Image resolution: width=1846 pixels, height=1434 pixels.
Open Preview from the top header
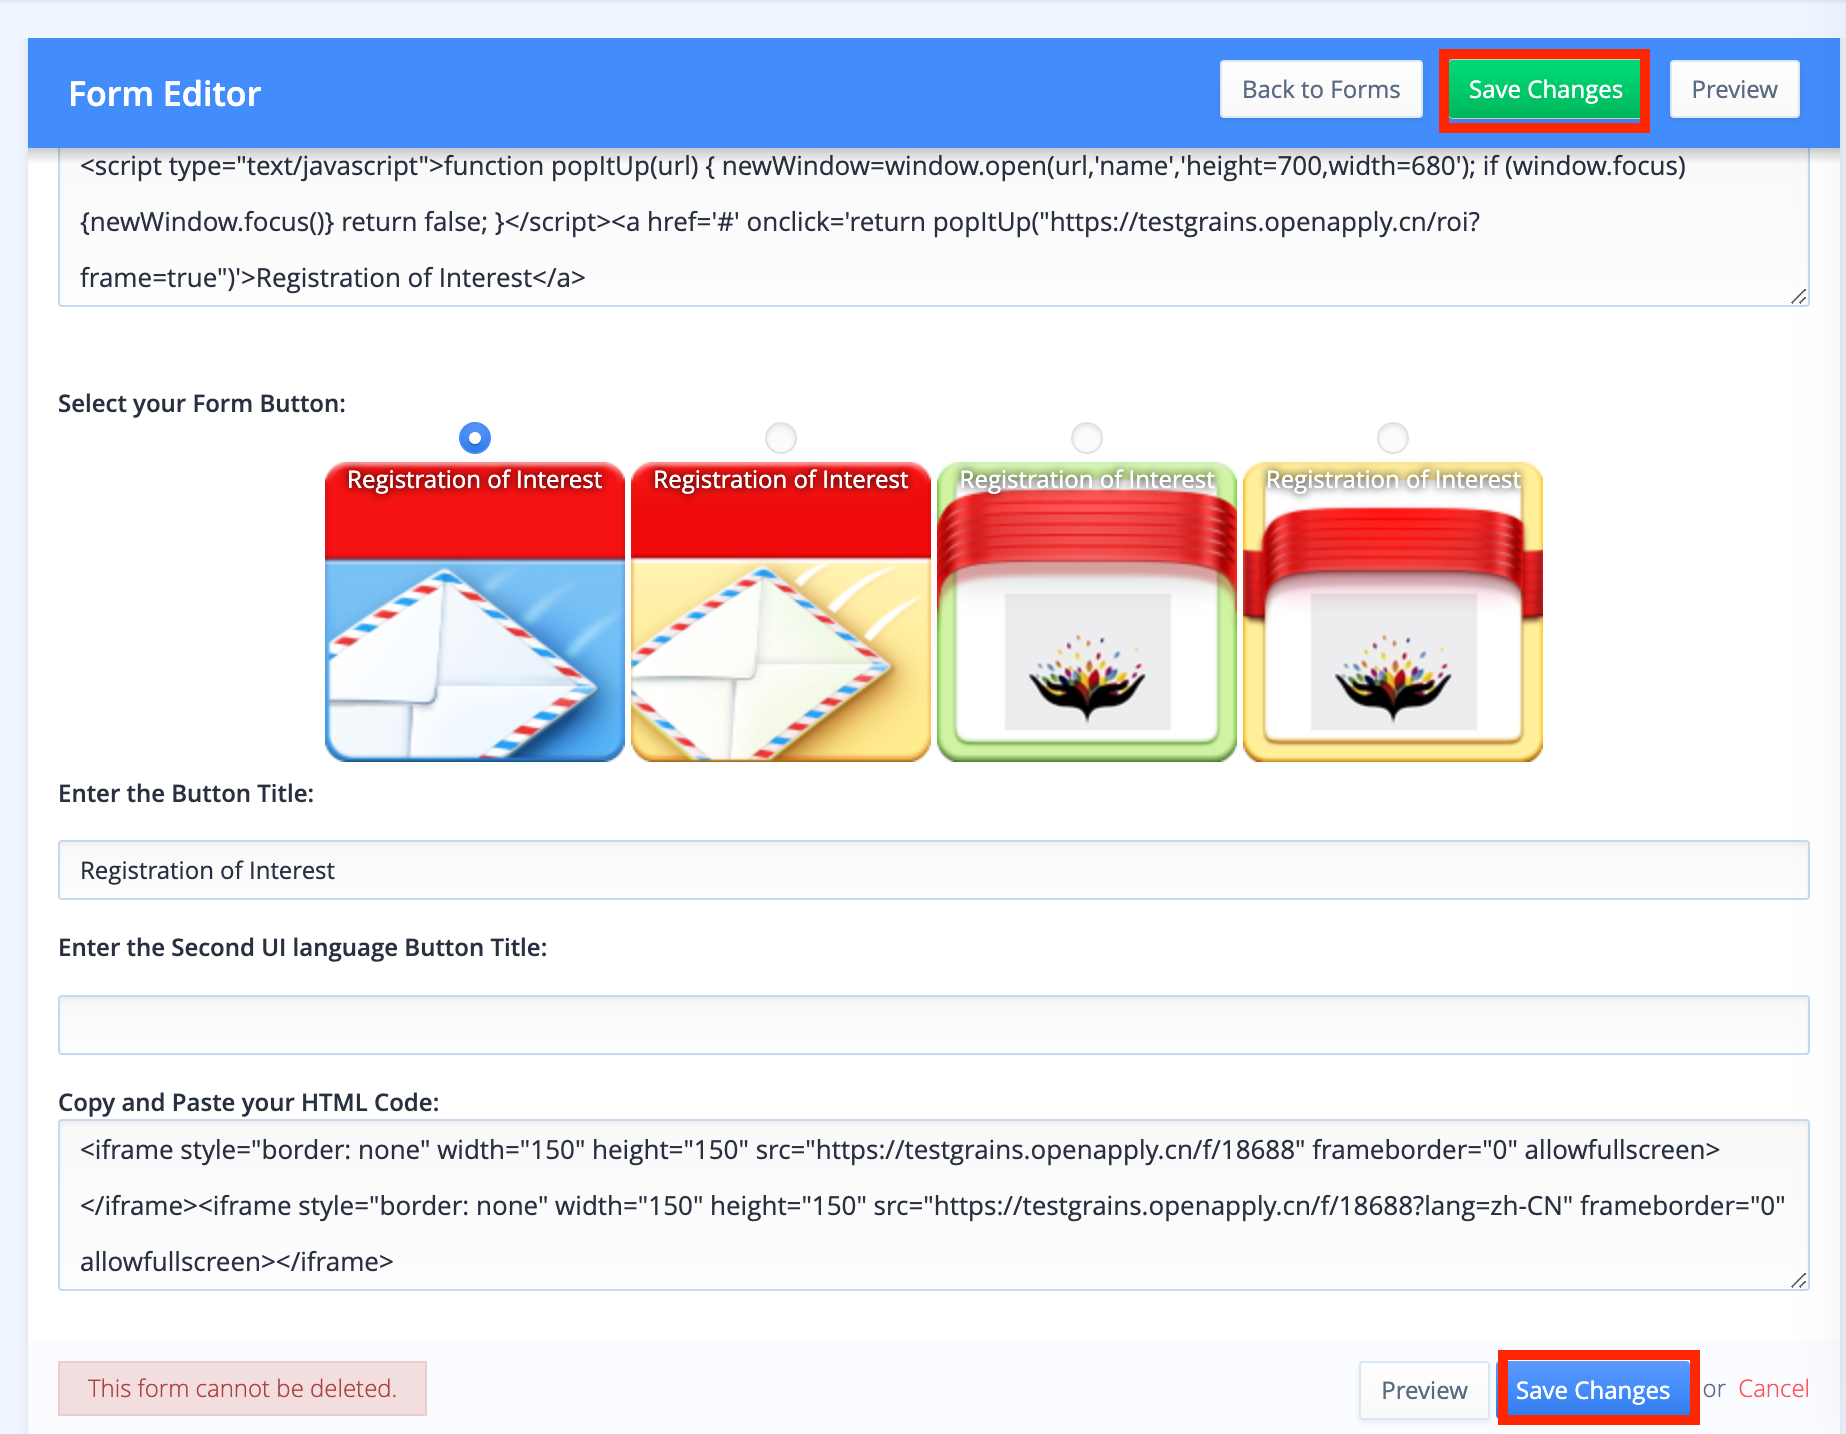coord(1734,89)
